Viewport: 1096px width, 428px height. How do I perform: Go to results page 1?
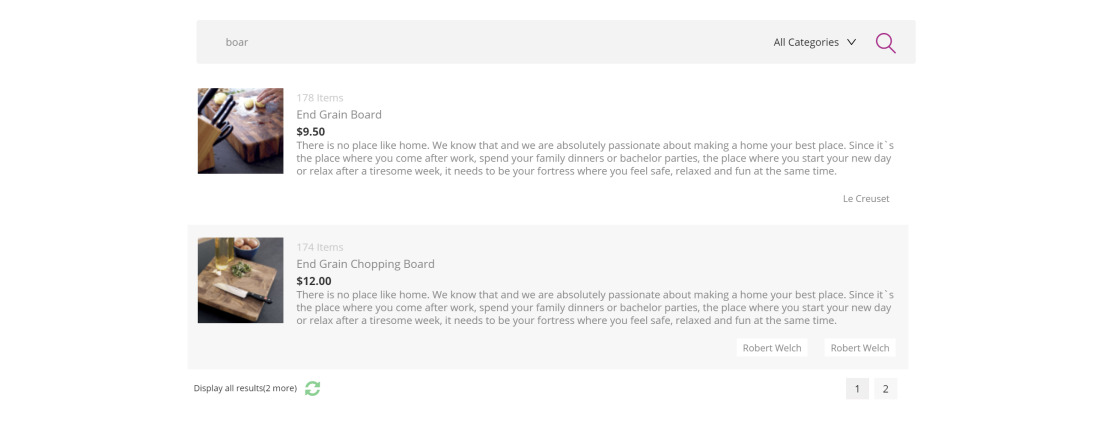(x=857, y=389)
